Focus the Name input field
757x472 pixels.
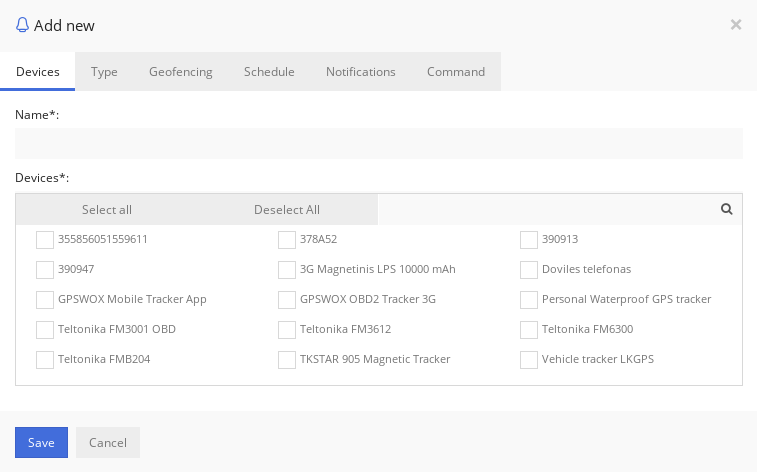[378, 144]
